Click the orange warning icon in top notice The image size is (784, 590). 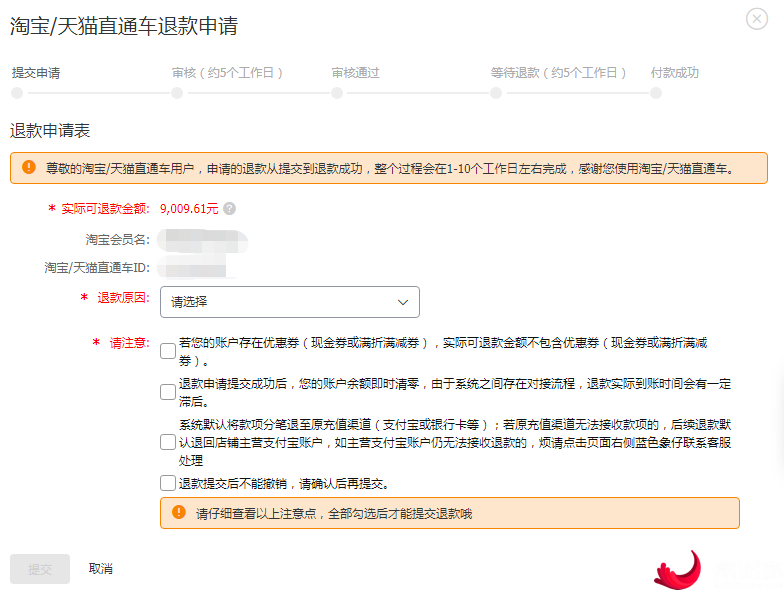[x=29, y=167]
